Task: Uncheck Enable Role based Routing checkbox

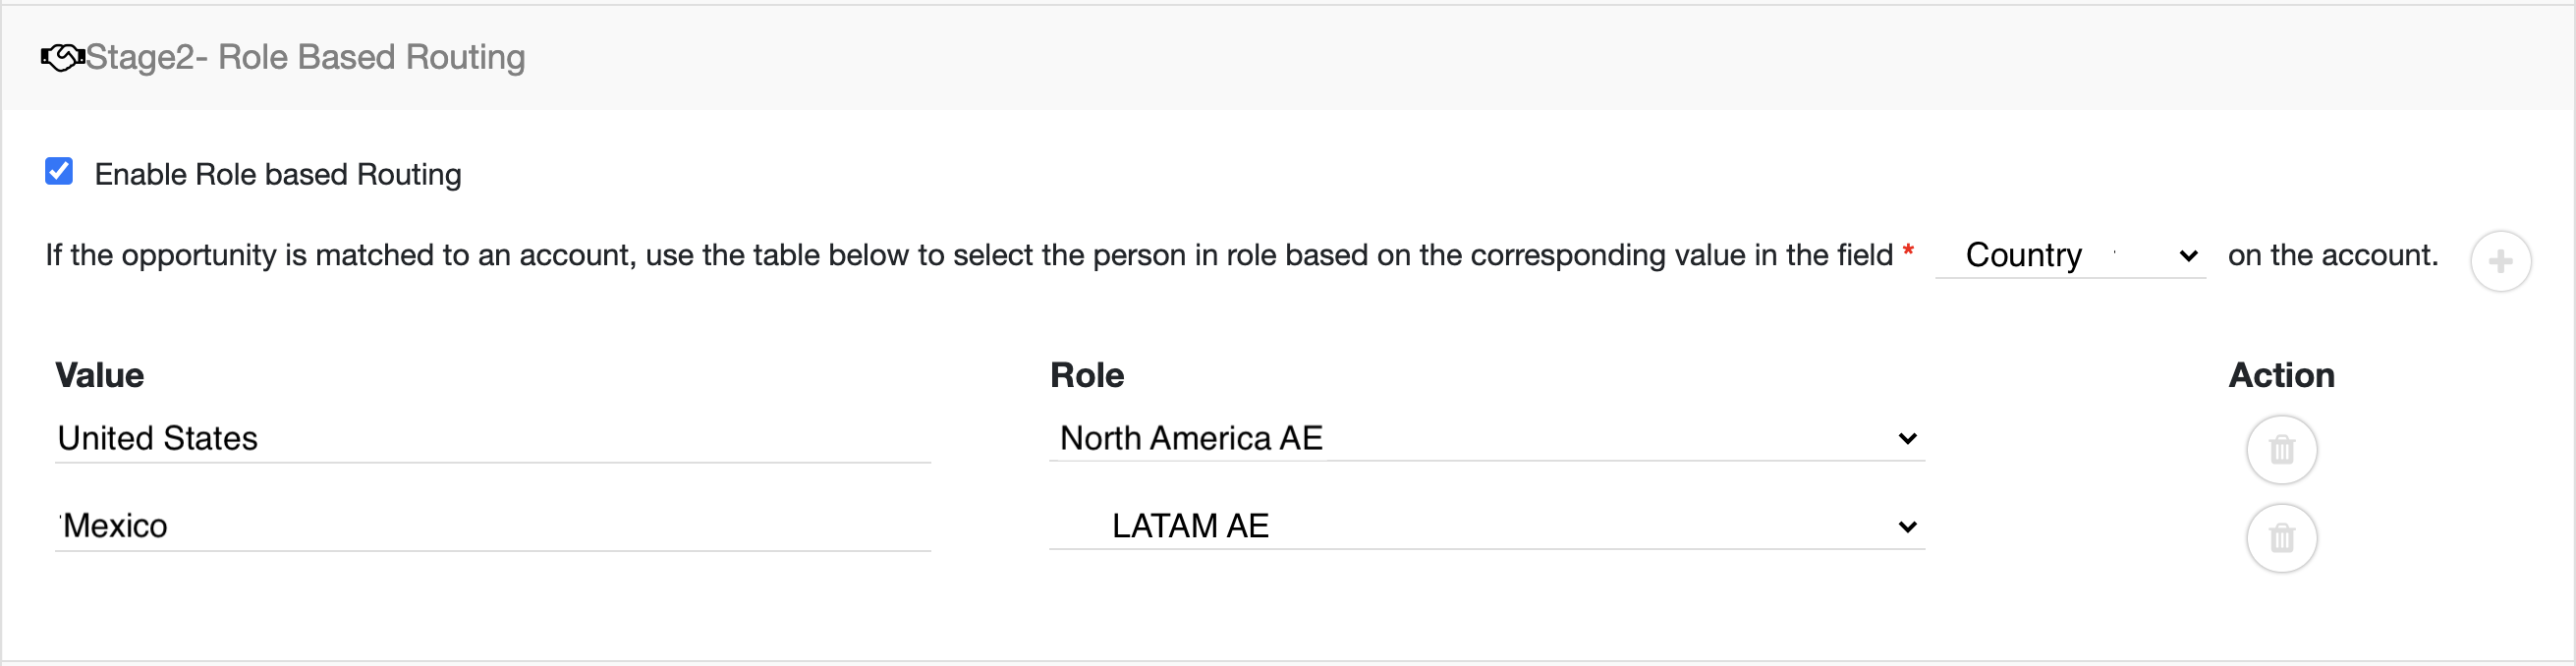Action: click(x=59, y=172)
